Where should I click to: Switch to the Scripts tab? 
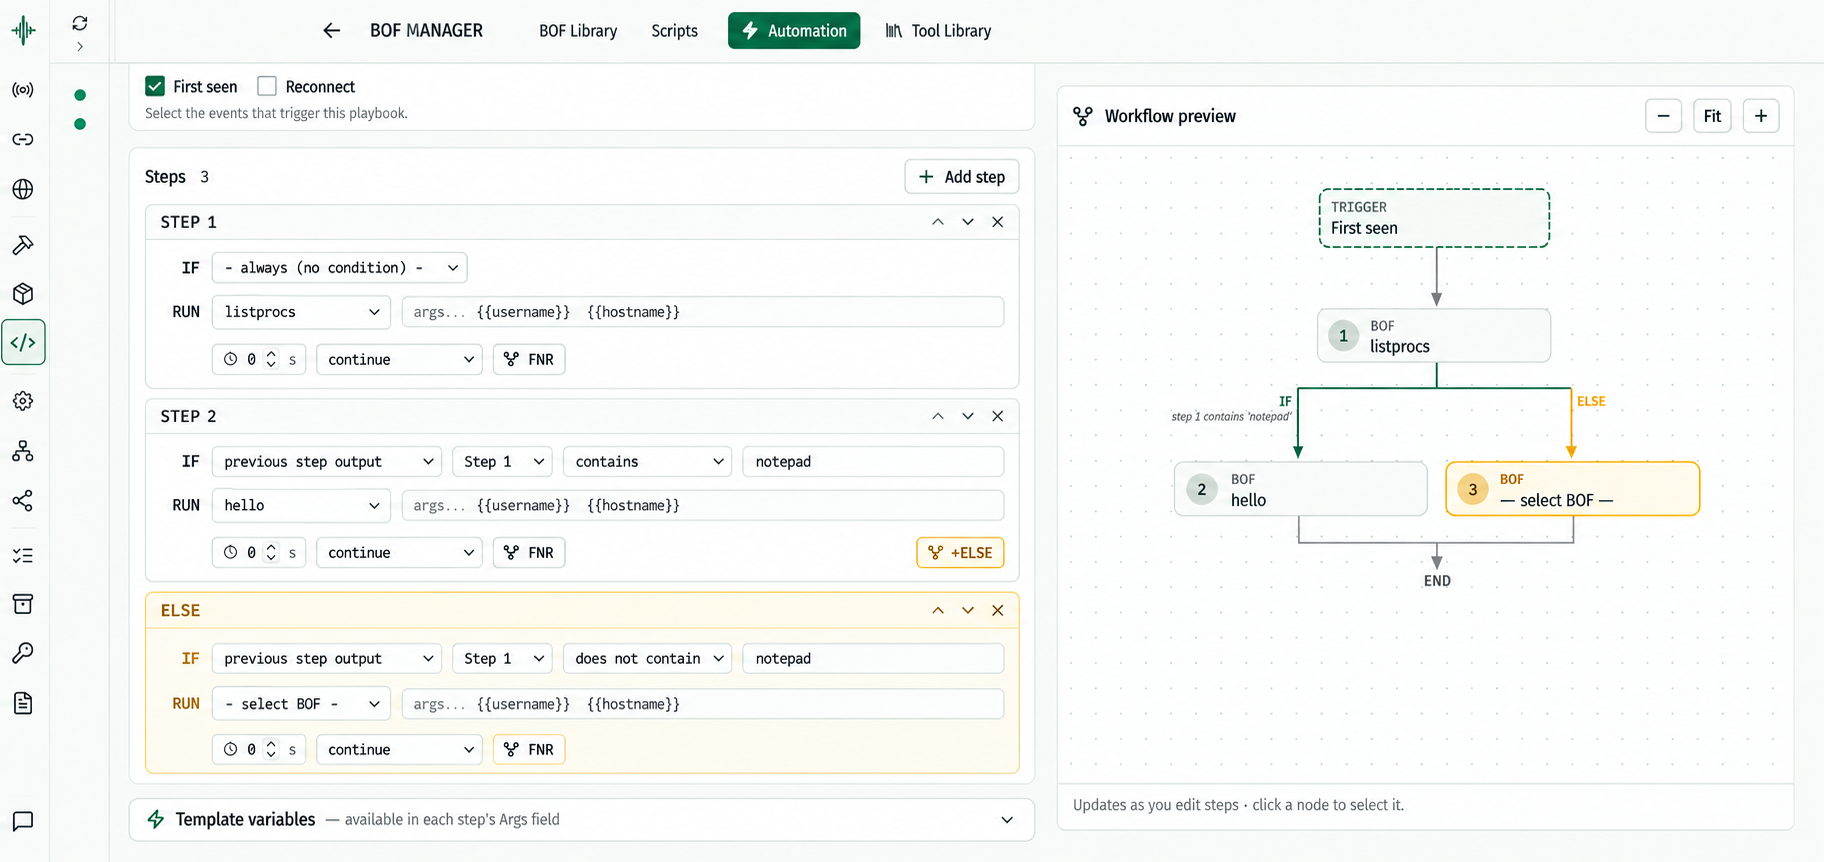[675, 31]
